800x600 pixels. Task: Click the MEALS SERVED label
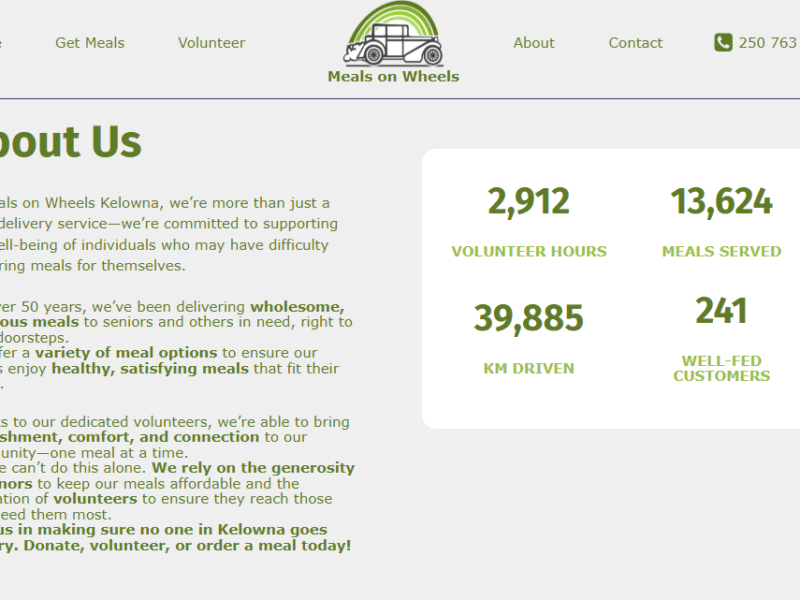(721, 251)
